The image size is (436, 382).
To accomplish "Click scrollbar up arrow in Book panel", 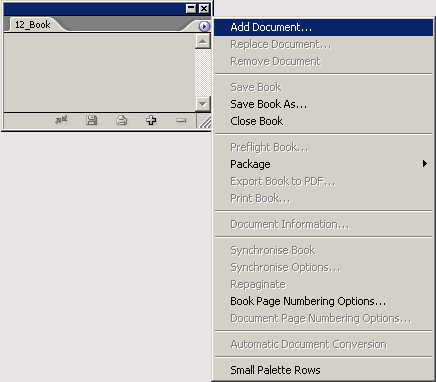I will [202, 41].
